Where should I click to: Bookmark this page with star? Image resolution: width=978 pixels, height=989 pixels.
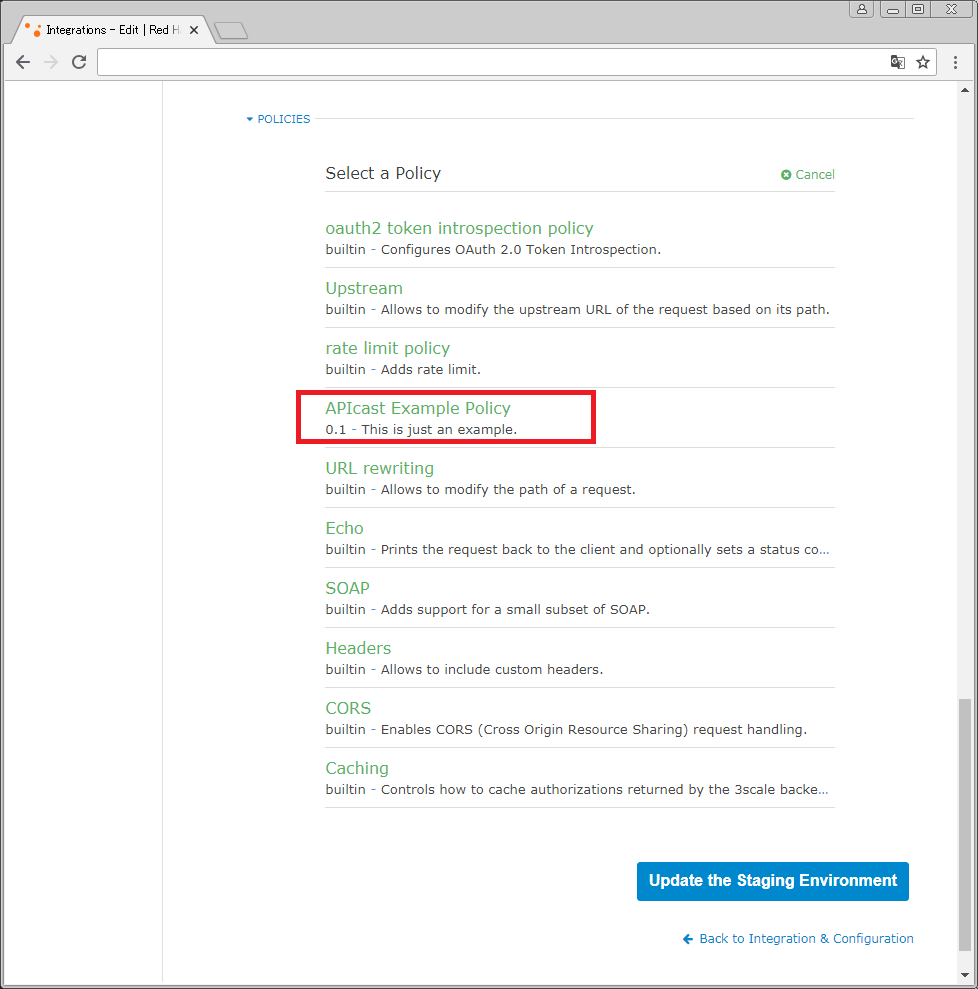point(923,62)
